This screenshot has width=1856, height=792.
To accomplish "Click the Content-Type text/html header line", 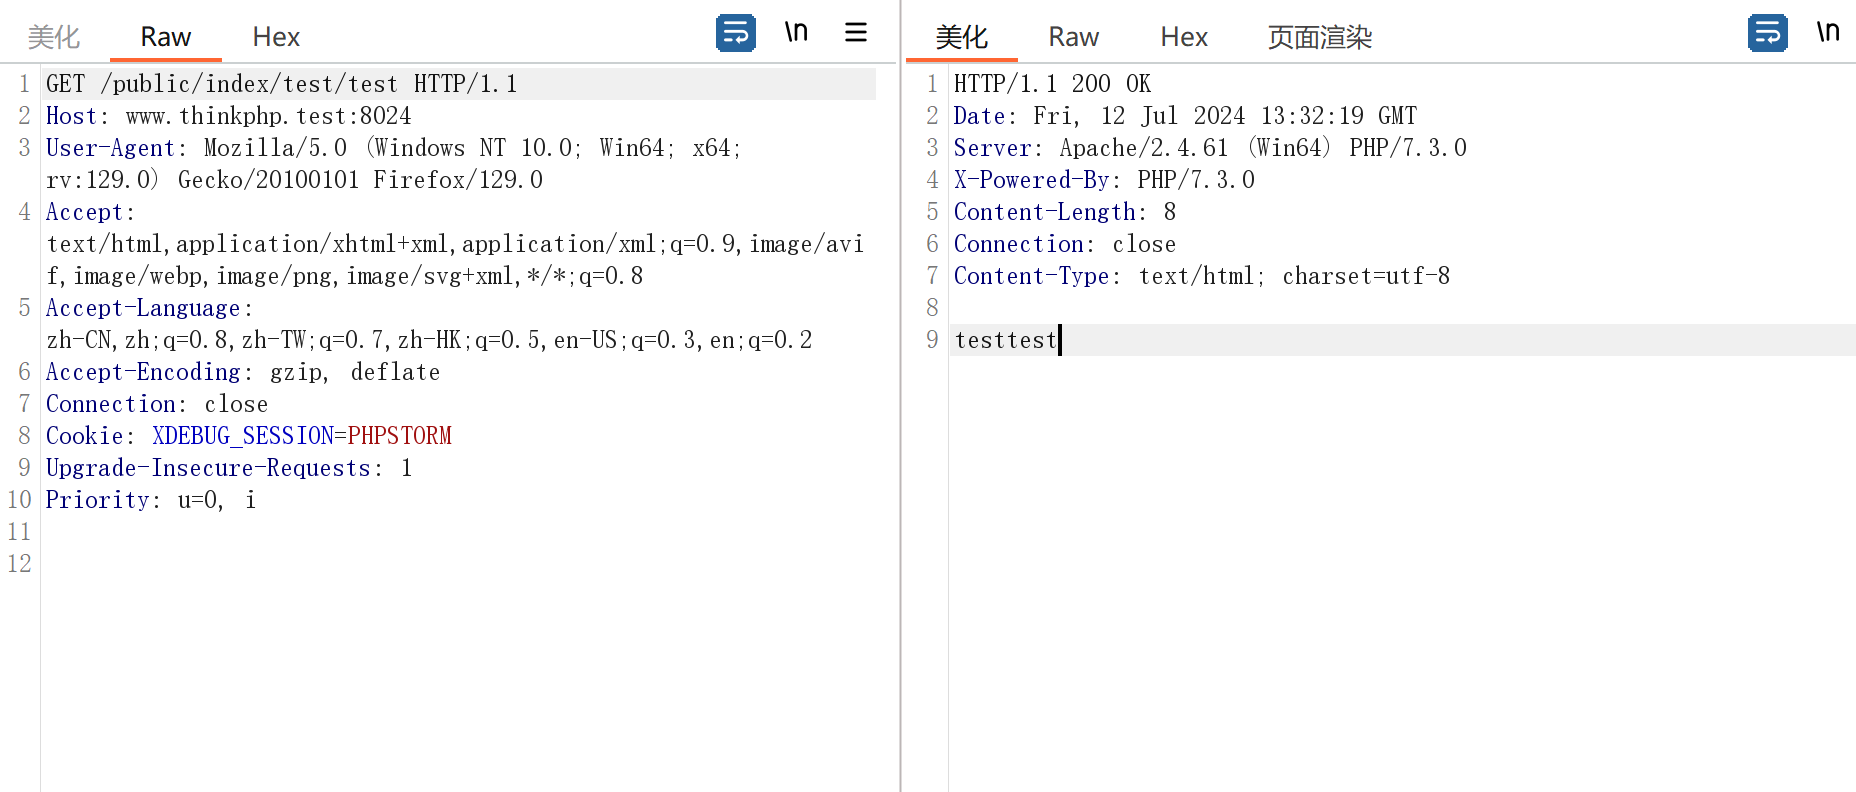I will click(x=1202, y=276).
